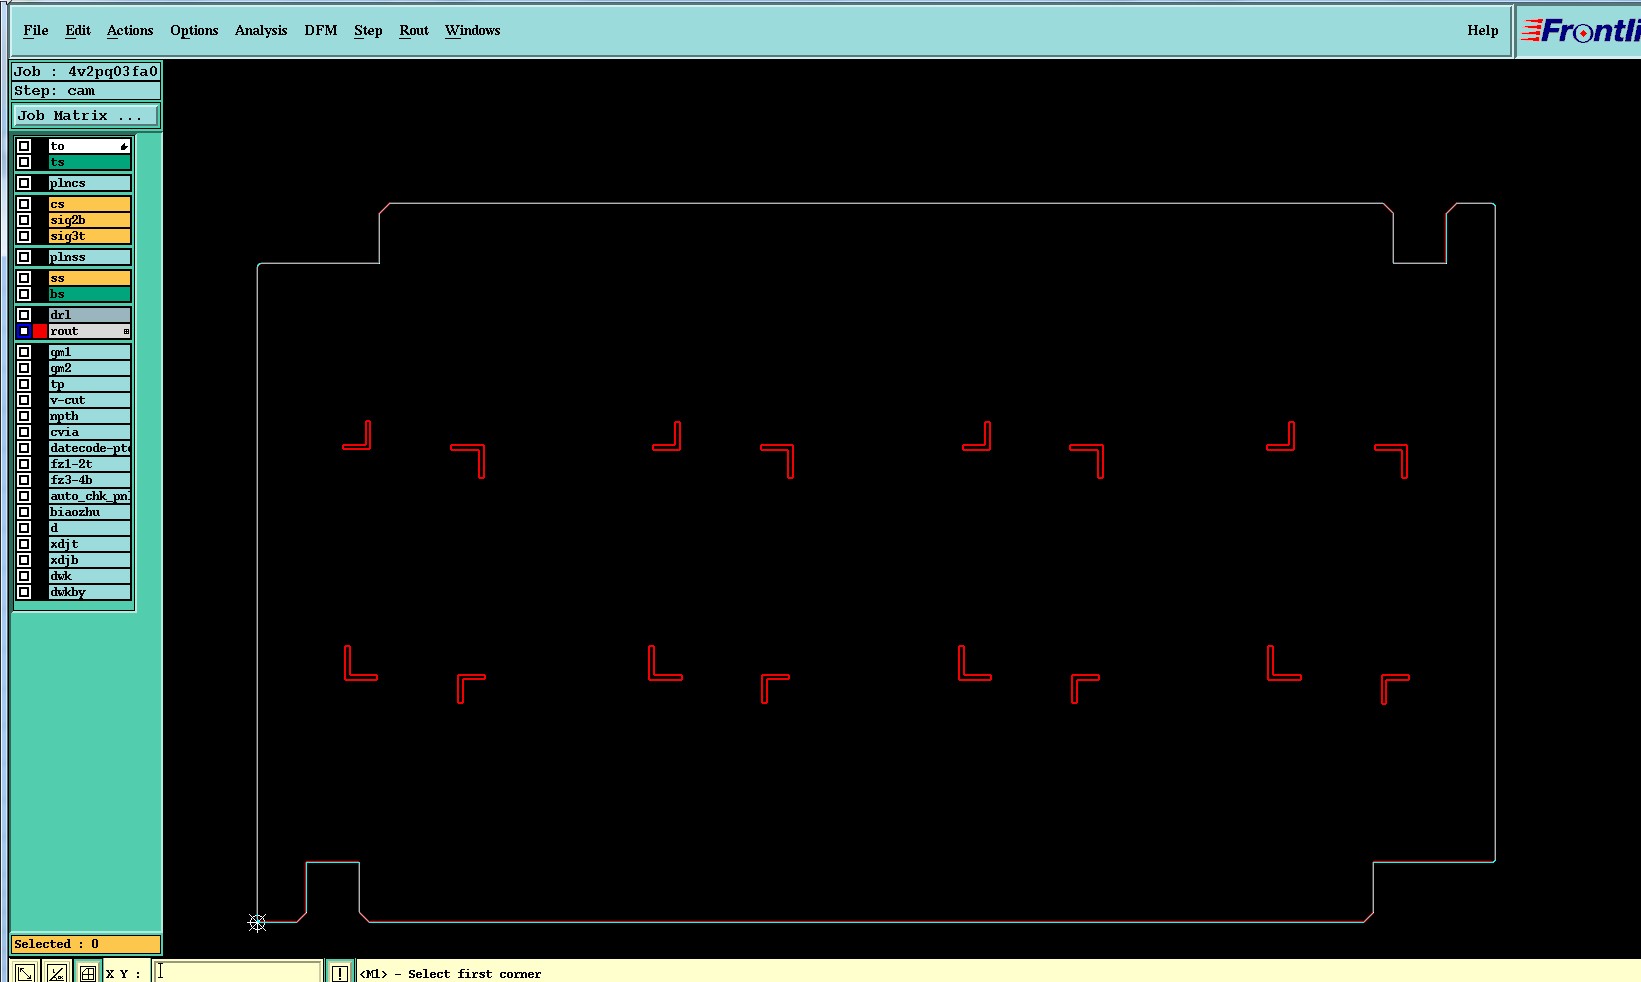Toggle the grid snap icon next to X Y
This screenshot has height=982, width=1641.
click(x=88, y=972)
